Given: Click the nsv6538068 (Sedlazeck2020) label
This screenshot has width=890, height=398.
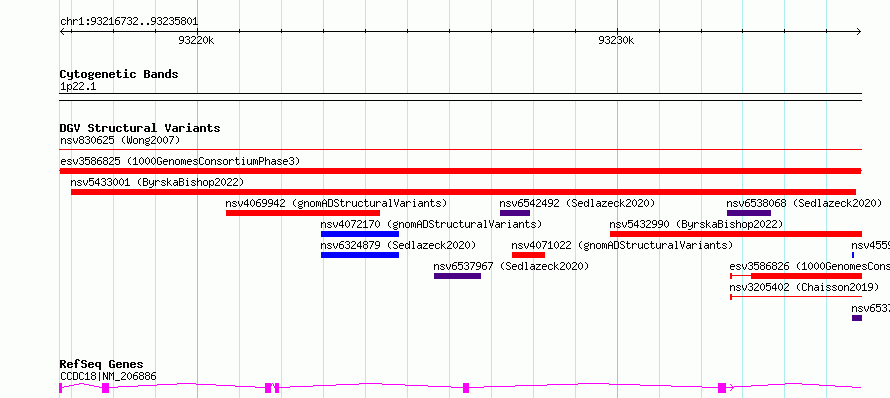Looking at the screenshot, I should pos(804,203).
